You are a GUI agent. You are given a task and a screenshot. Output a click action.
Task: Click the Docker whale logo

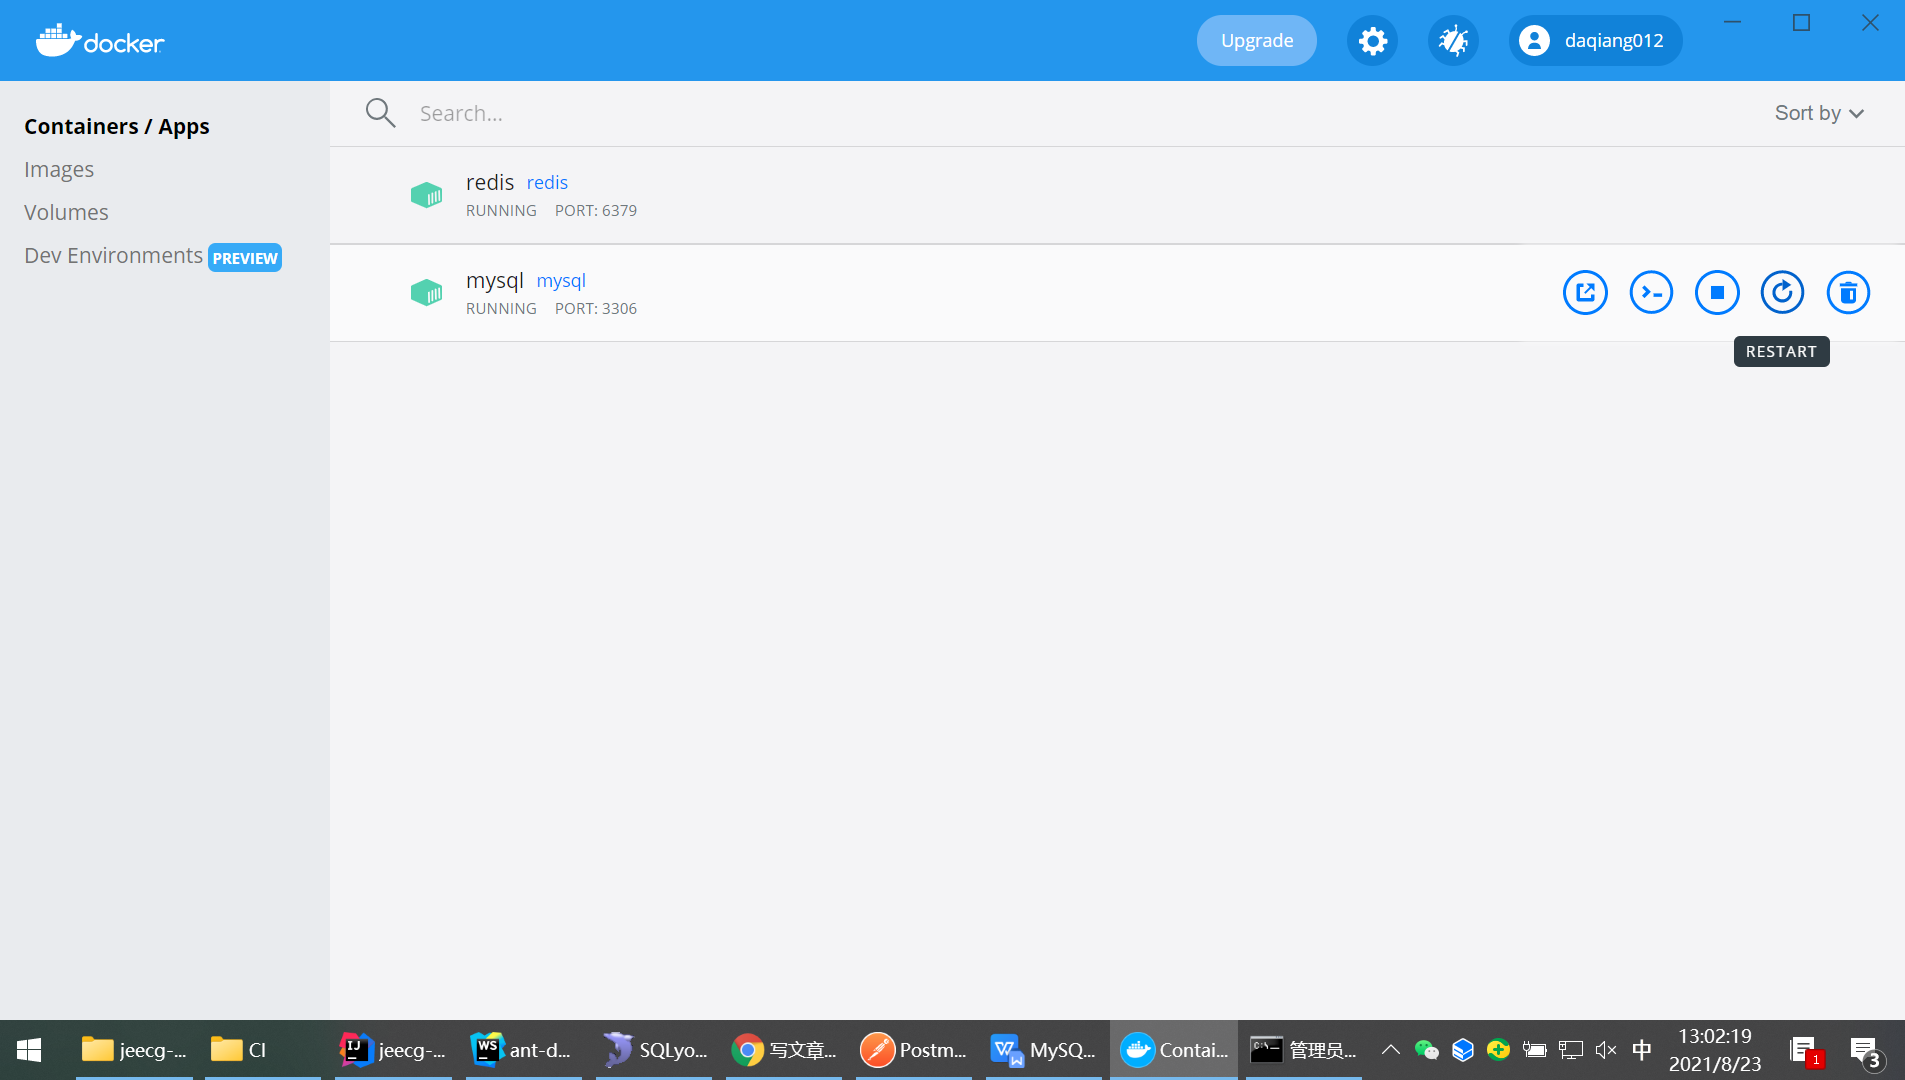click(x=100, y=41)
